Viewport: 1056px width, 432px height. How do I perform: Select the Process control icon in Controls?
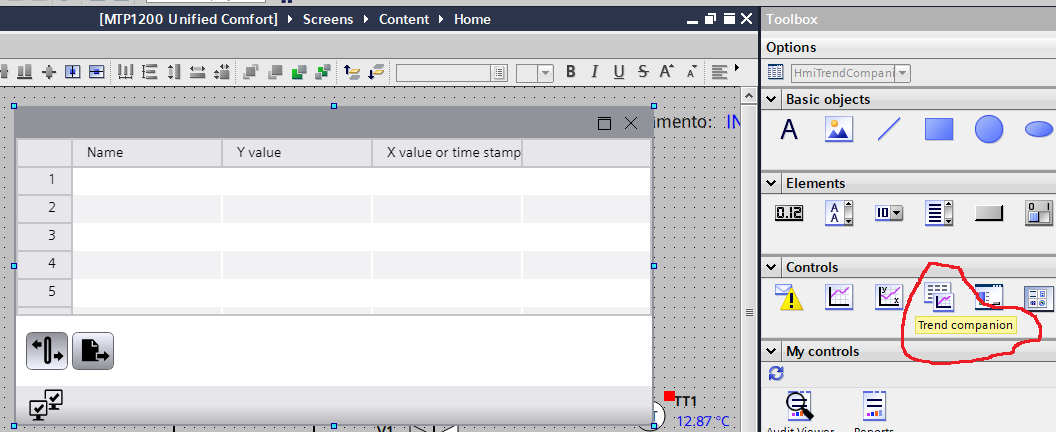coord(1038,297)
